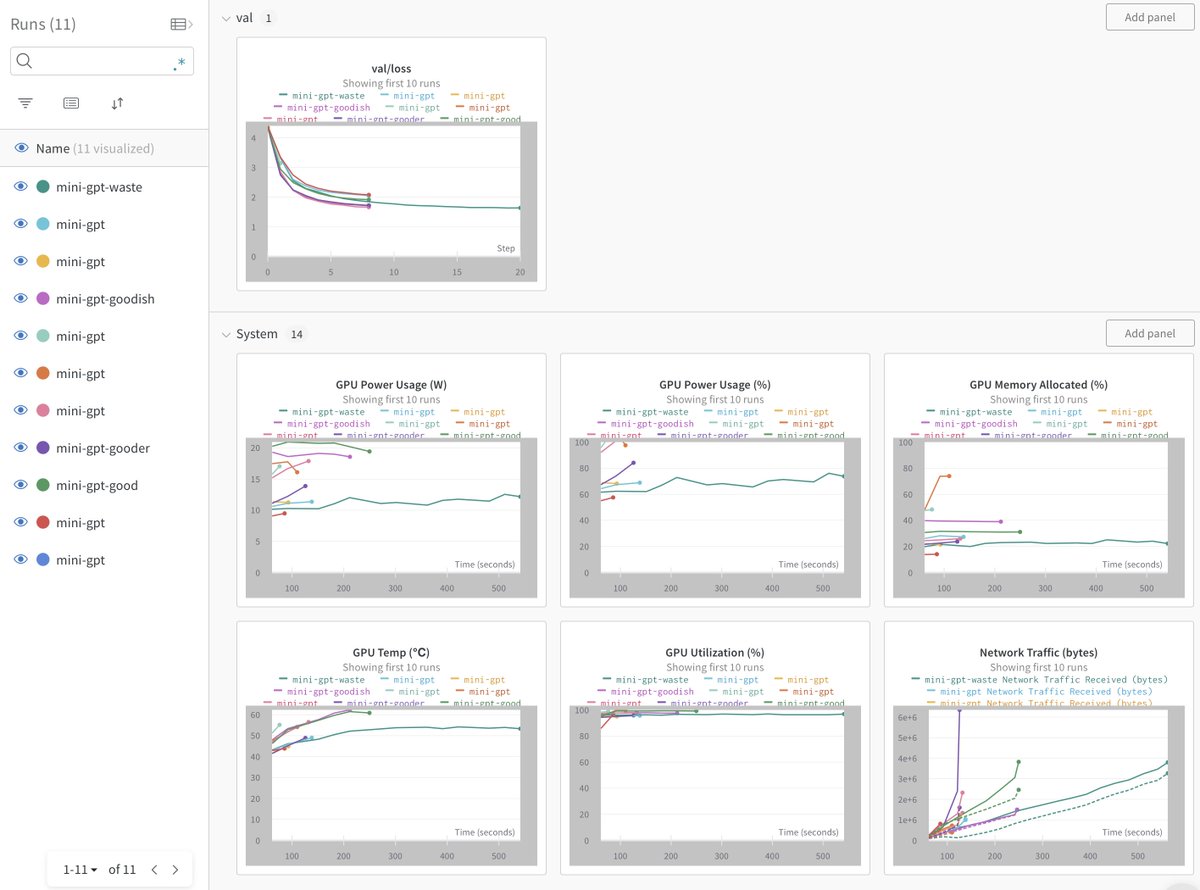Hide the mini-gpt-gooder run with eye icon
1200x890 pixels.
20,448
